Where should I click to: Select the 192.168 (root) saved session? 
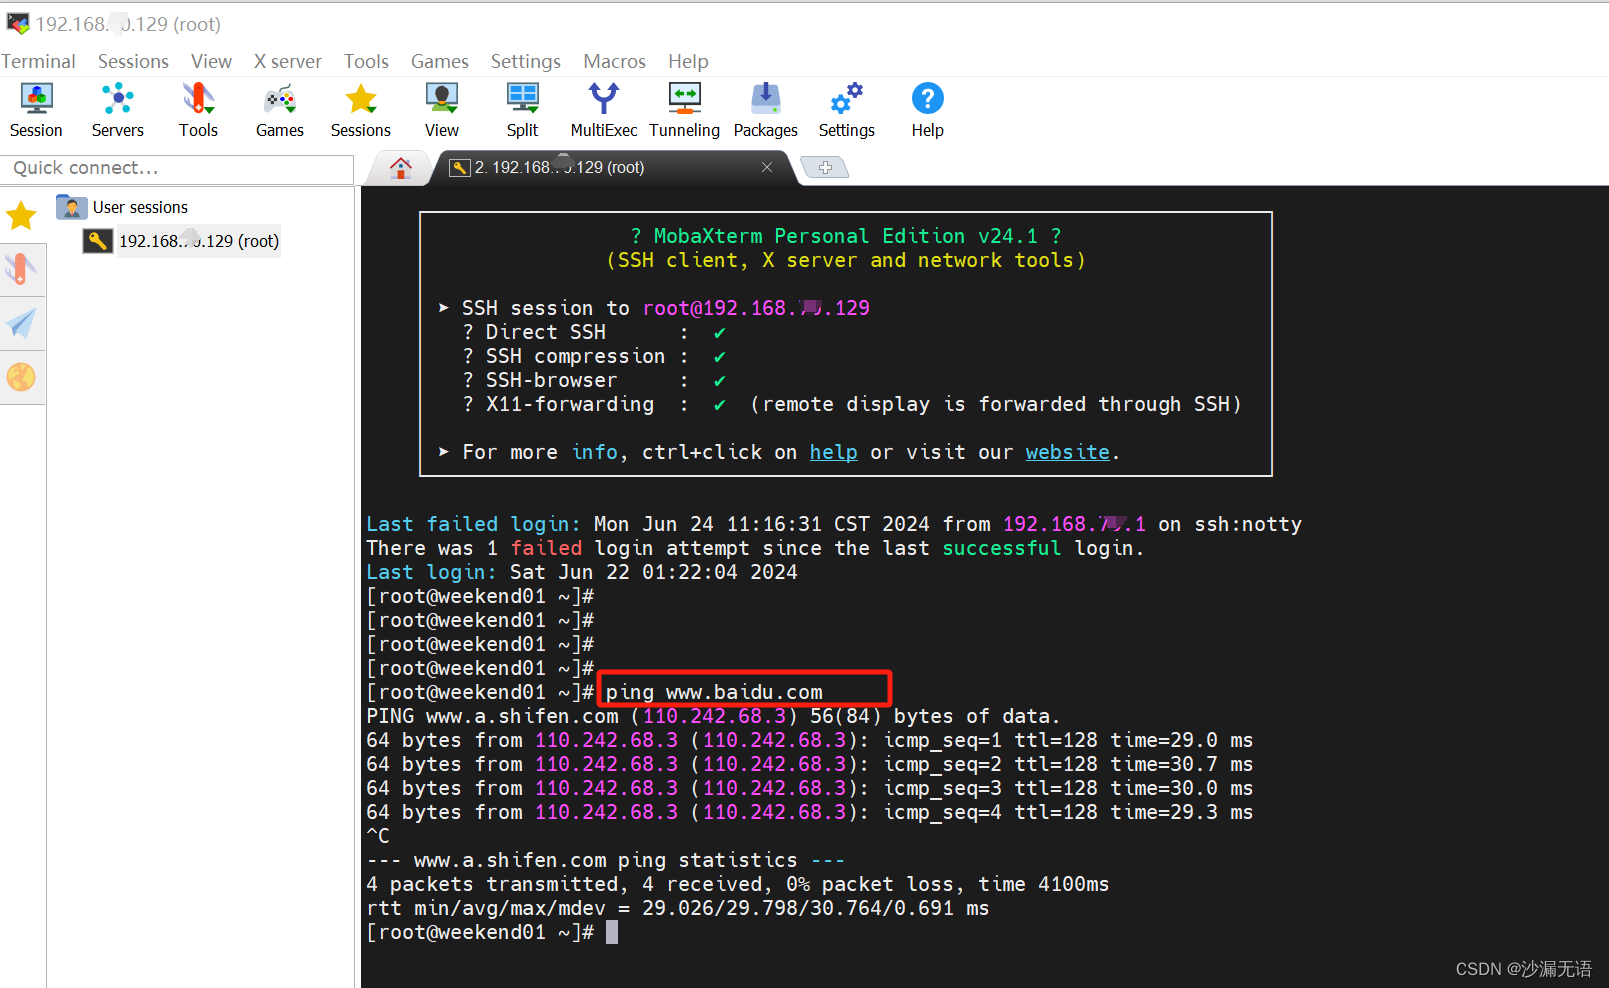(199, 241)
